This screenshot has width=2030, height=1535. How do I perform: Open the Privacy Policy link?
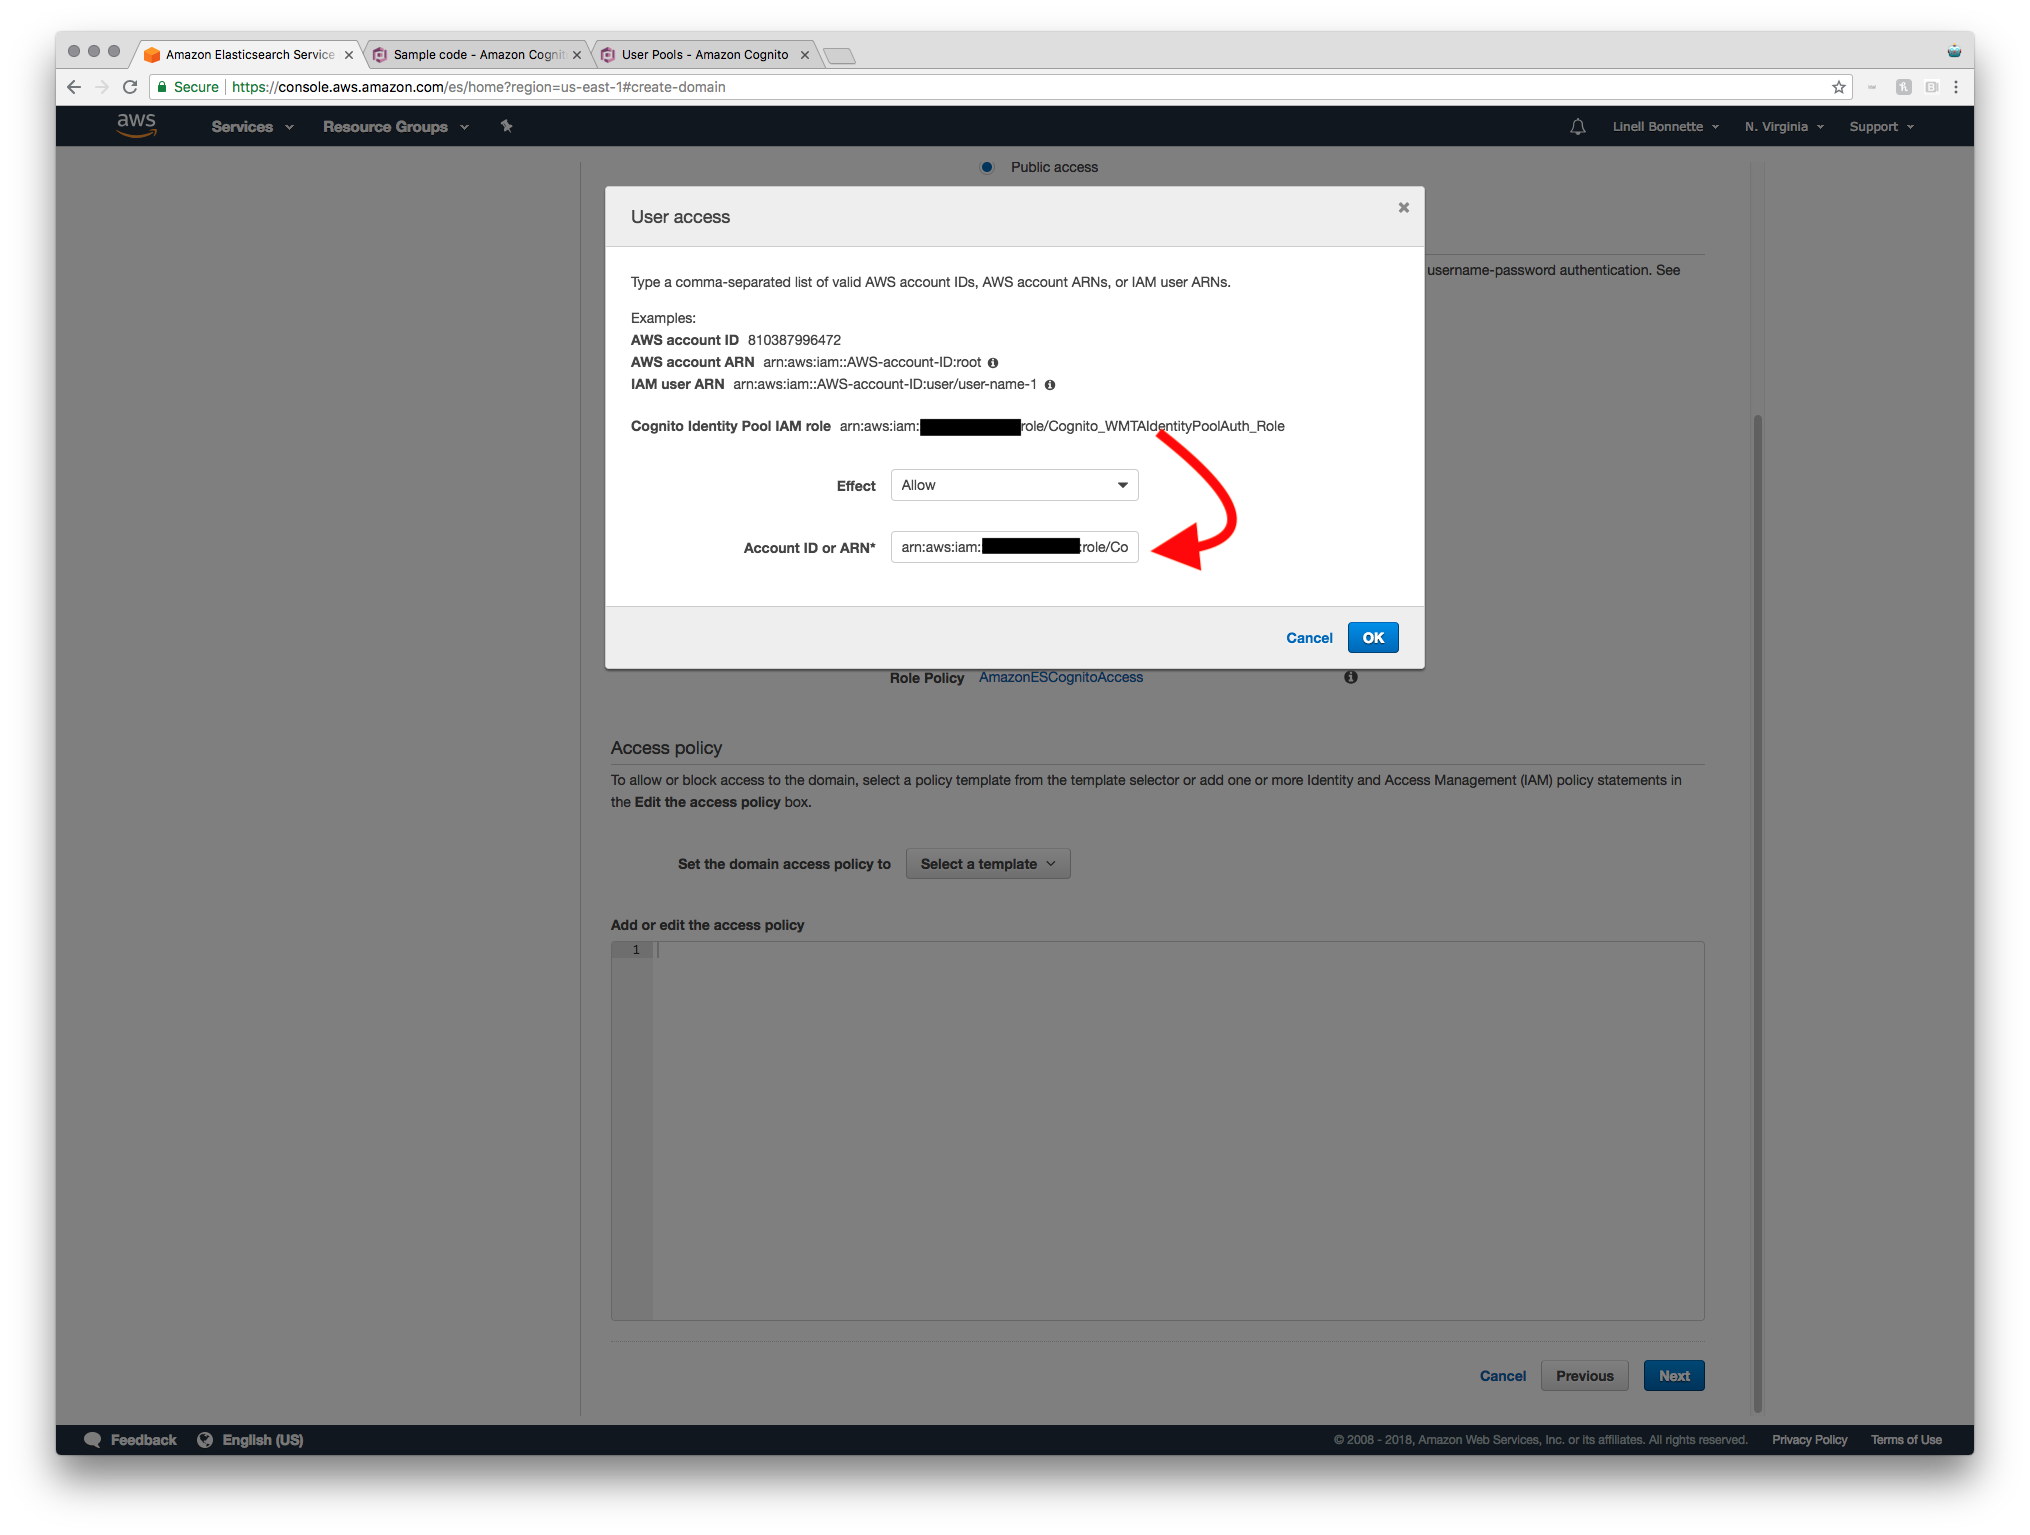pos(1809,1439)
